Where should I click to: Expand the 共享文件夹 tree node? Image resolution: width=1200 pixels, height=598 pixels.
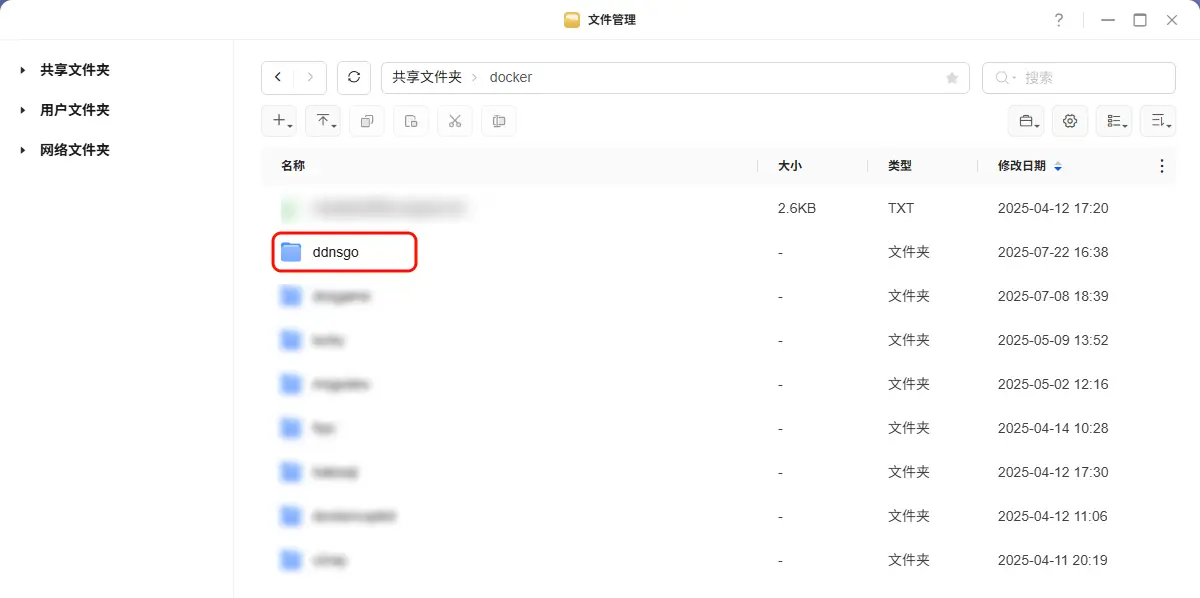tap(23, 70)
